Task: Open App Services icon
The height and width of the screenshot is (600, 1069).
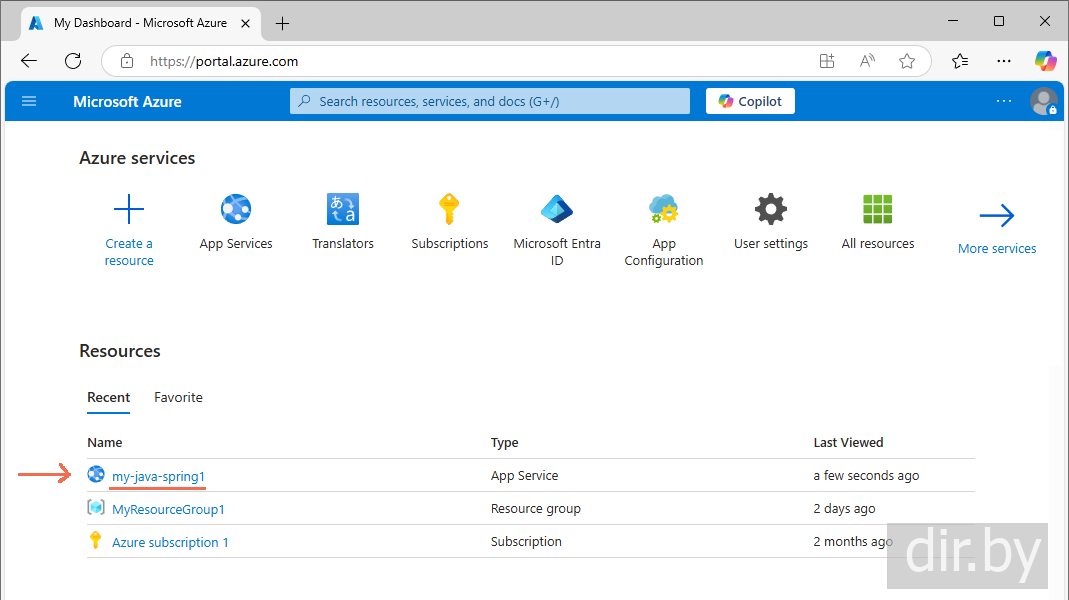Action: tap(236, 210)
